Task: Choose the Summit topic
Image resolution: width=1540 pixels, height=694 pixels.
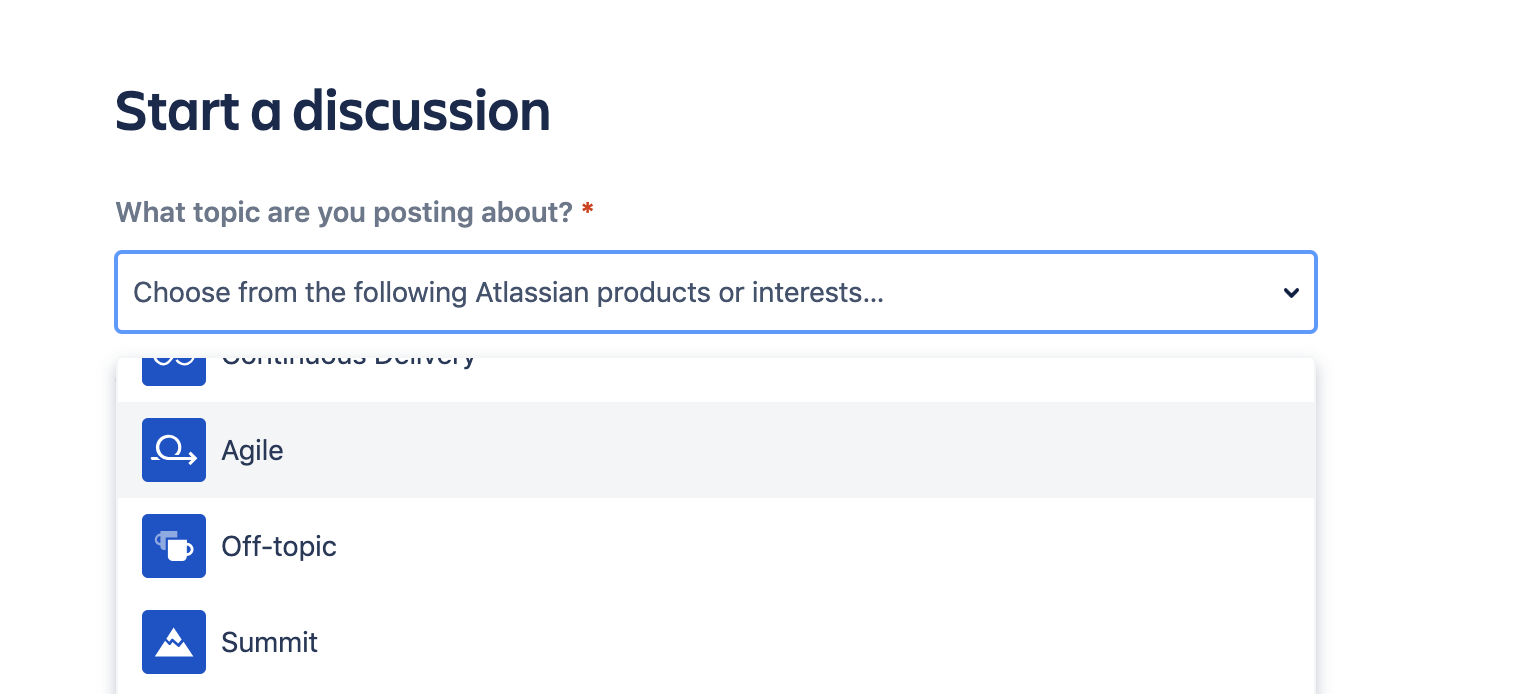Action: click(716, 642)
